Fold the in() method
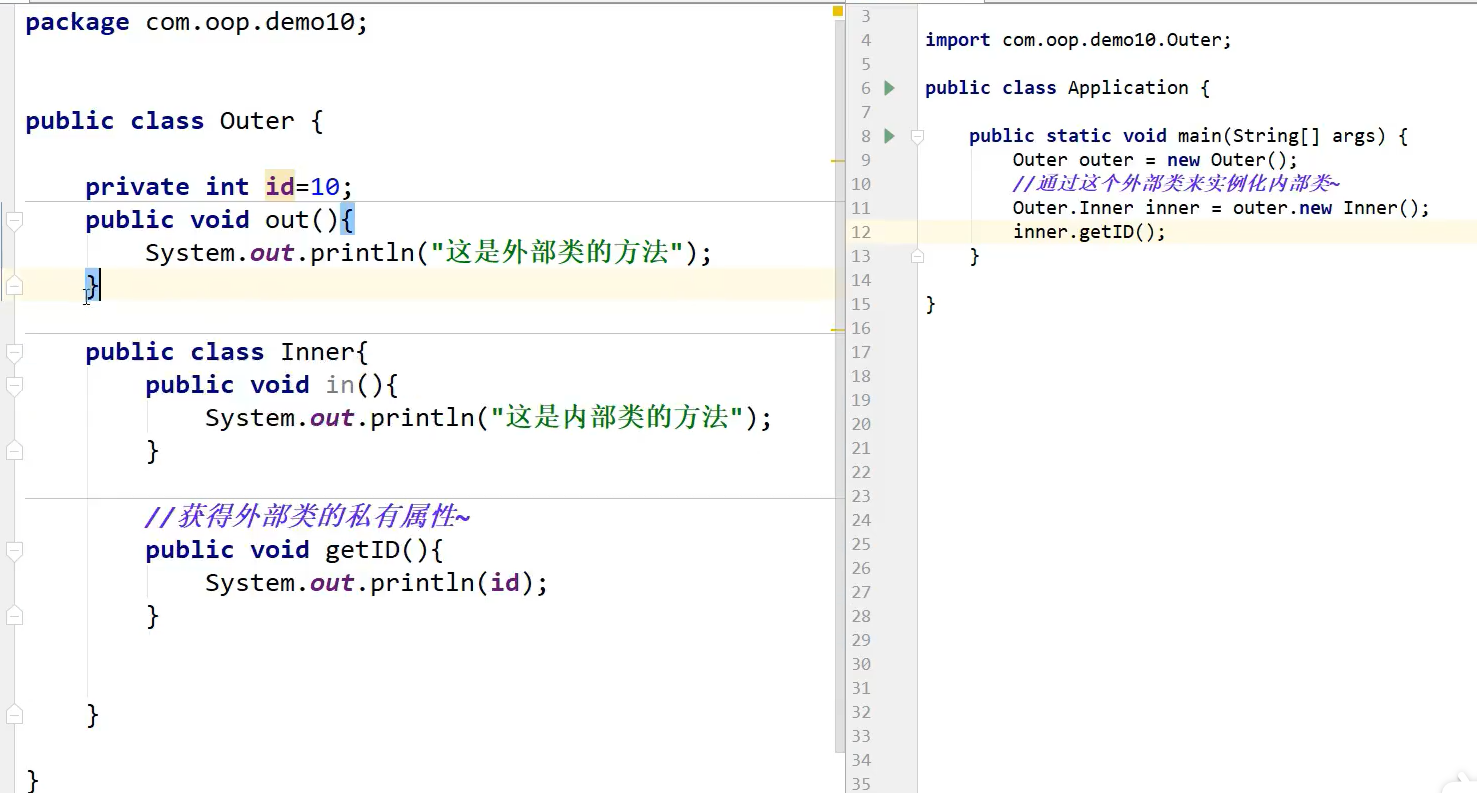The width and height of the screenshot is (1477, 793). [14, 386]
